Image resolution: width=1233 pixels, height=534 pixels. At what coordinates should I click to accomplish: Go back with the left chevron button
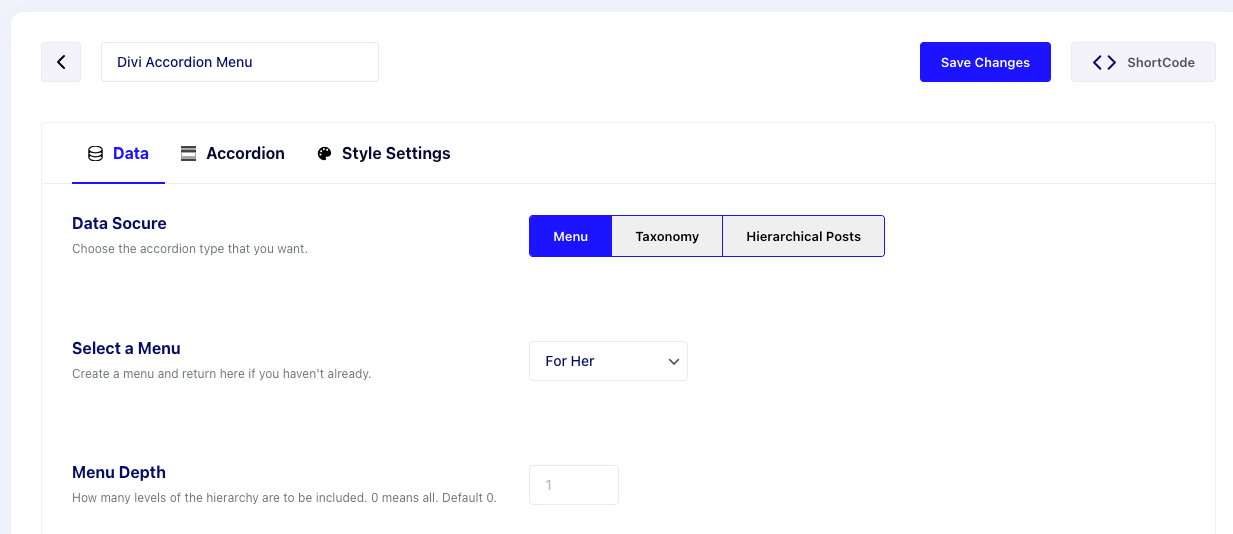(61, 62)
